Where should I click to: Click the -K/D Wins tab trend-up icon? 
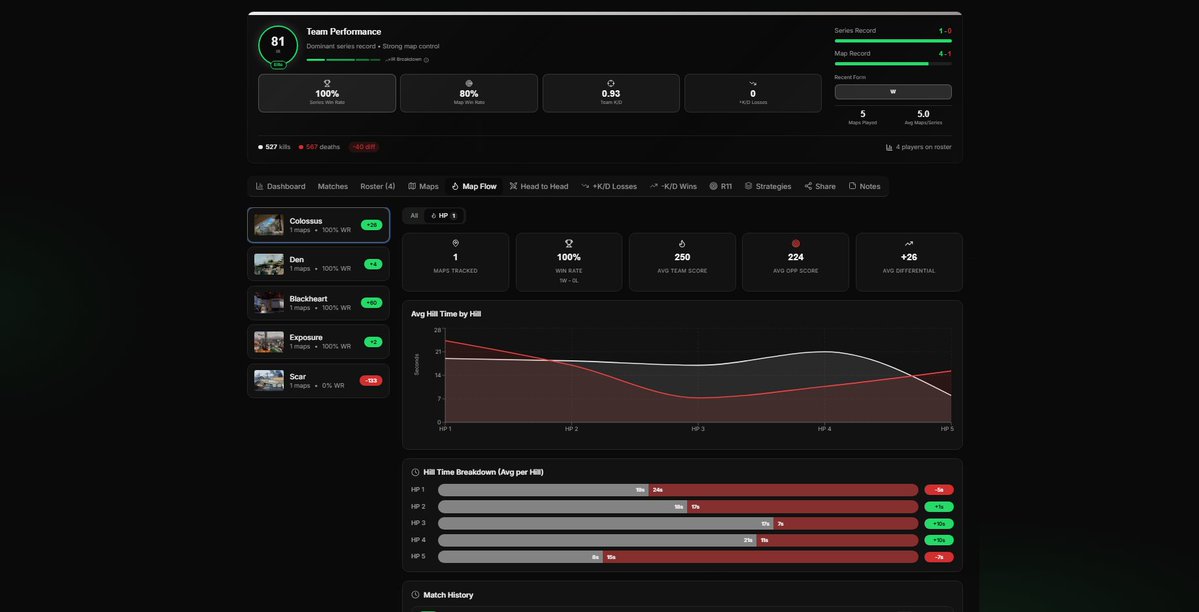point(654,186)
